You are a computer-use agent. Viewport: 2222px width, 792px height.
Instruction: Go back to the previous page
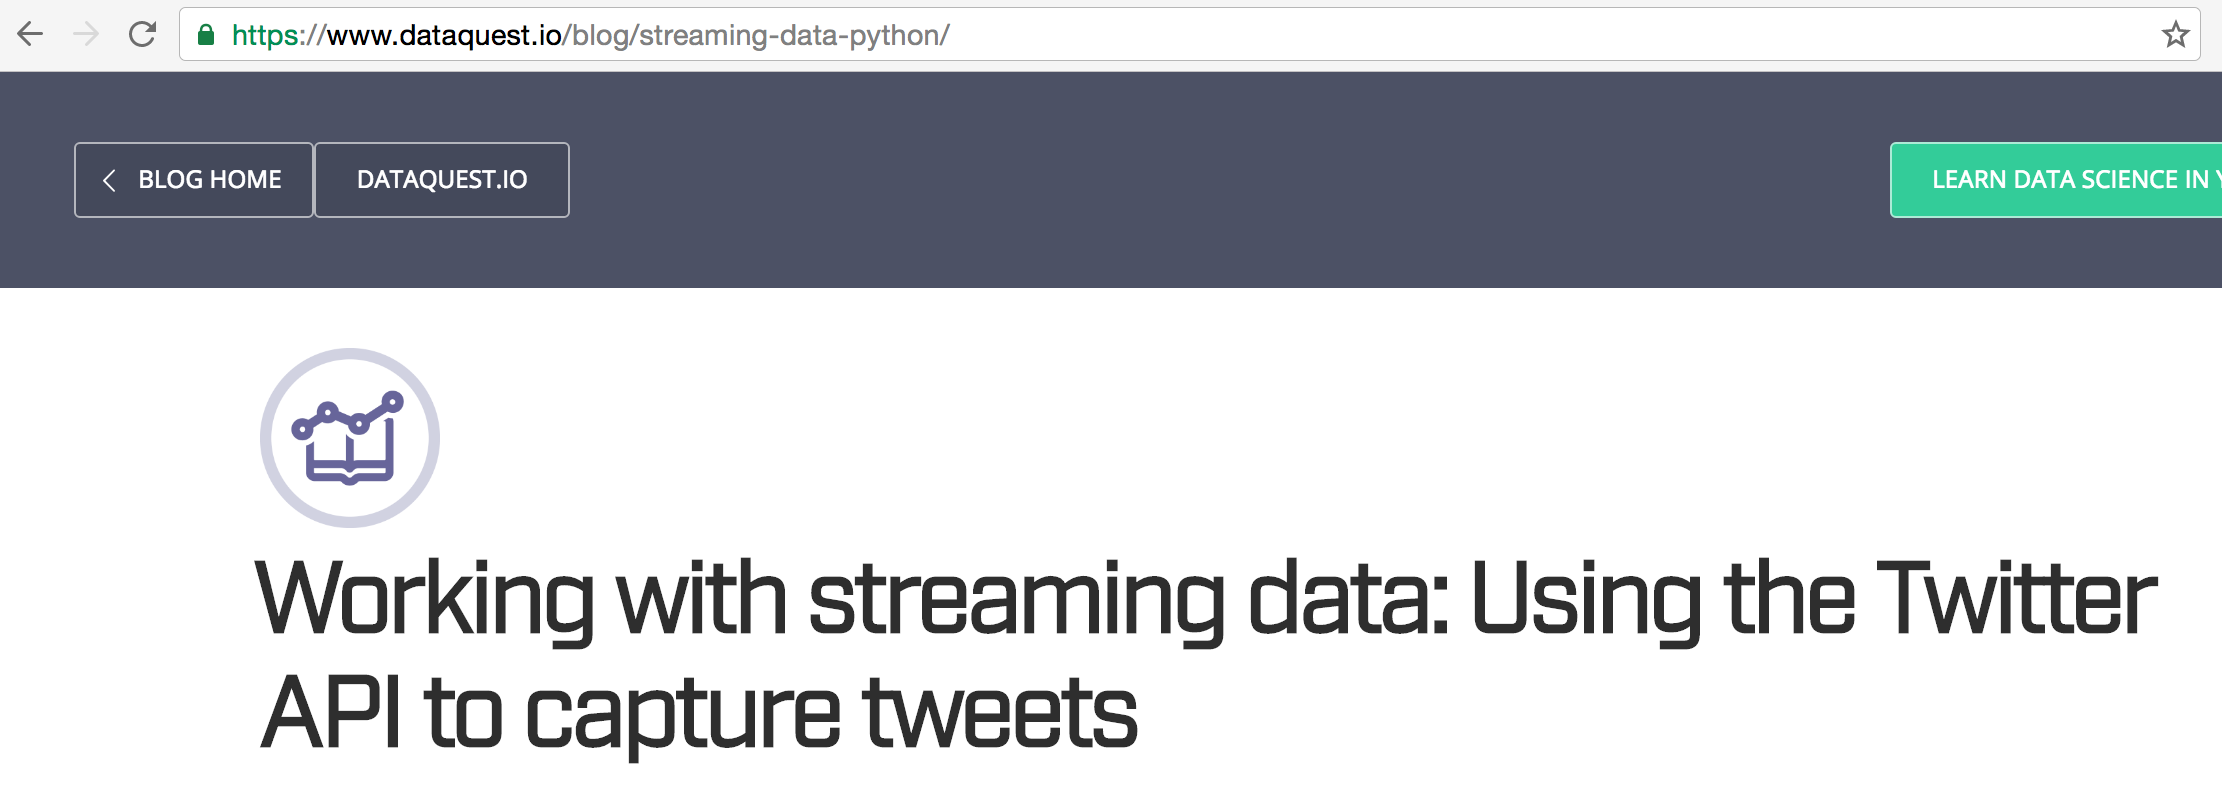(x=31, y=35)
